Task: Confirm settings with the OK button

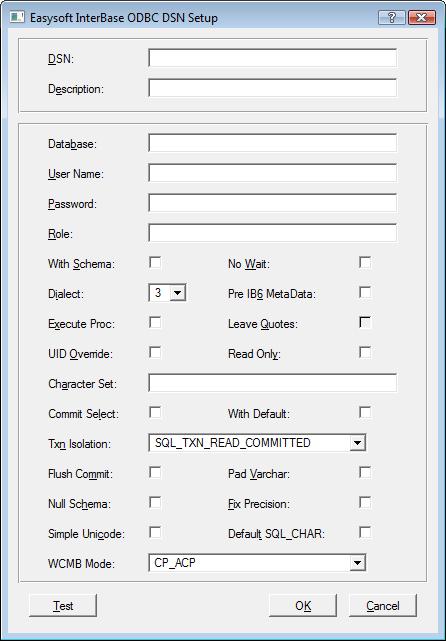Action: coord(303,605)
